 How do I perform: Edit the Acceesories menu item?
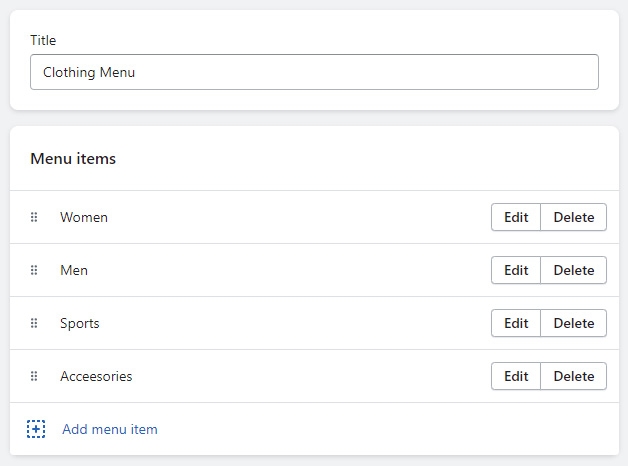click(516, 376)
